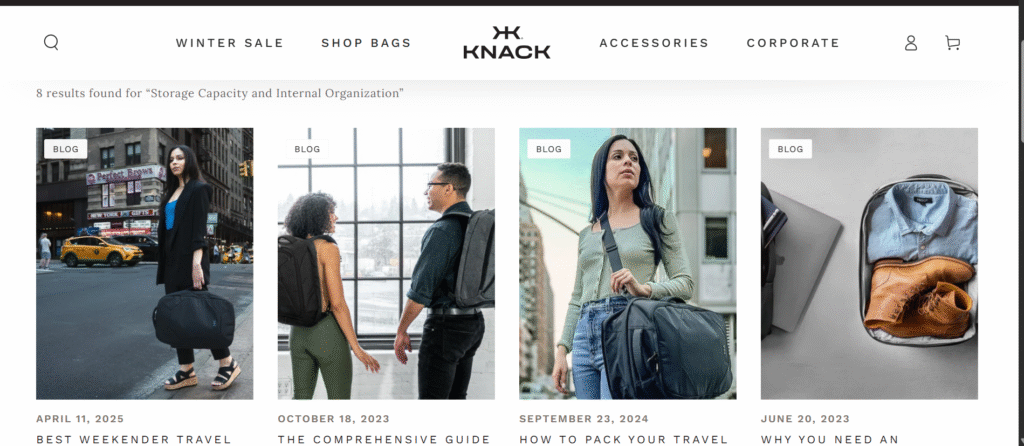
Task: Open the taxi street blog image
Action: click(144, 264)
